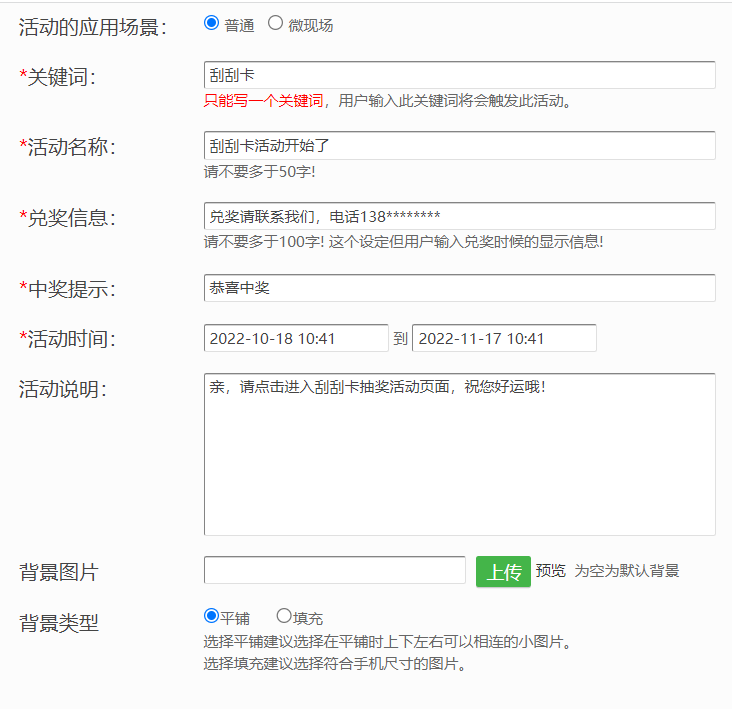Click the 关键词 input containing 刮刮卡
This screenshot has height=709, width=732.
point(459,76)
